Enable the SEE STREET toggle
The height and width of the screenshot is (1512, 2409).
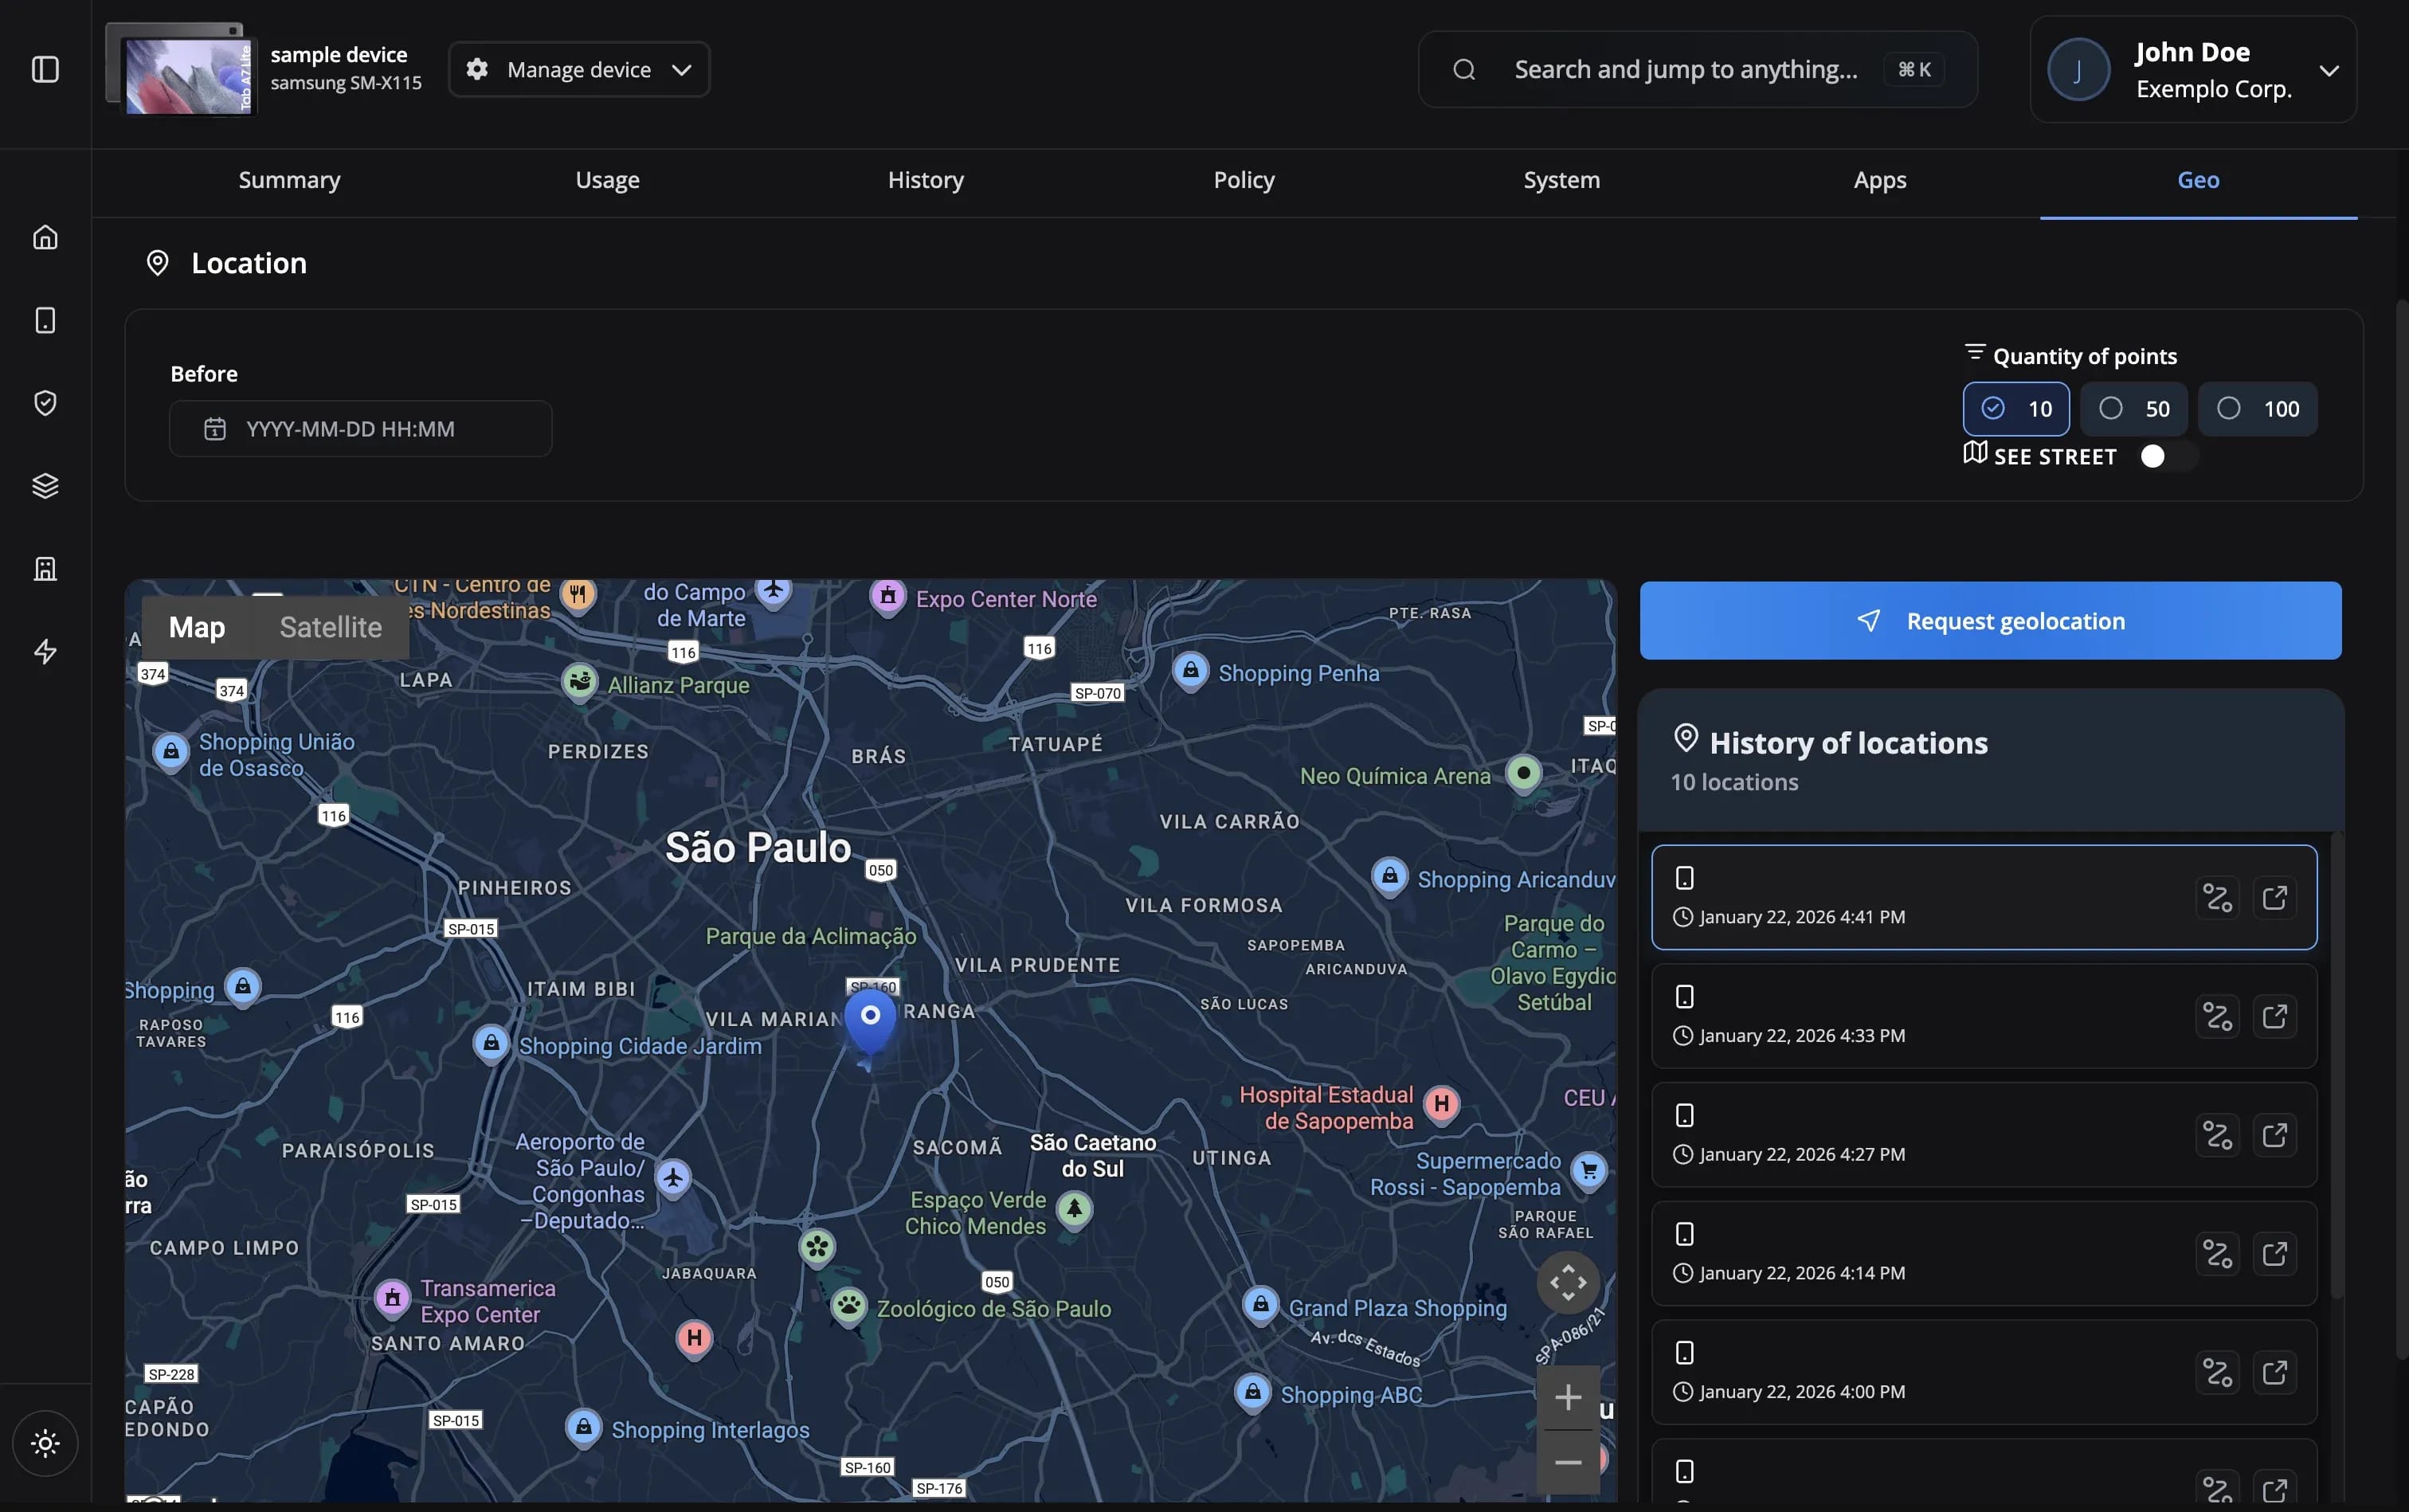pos(2165,456)
